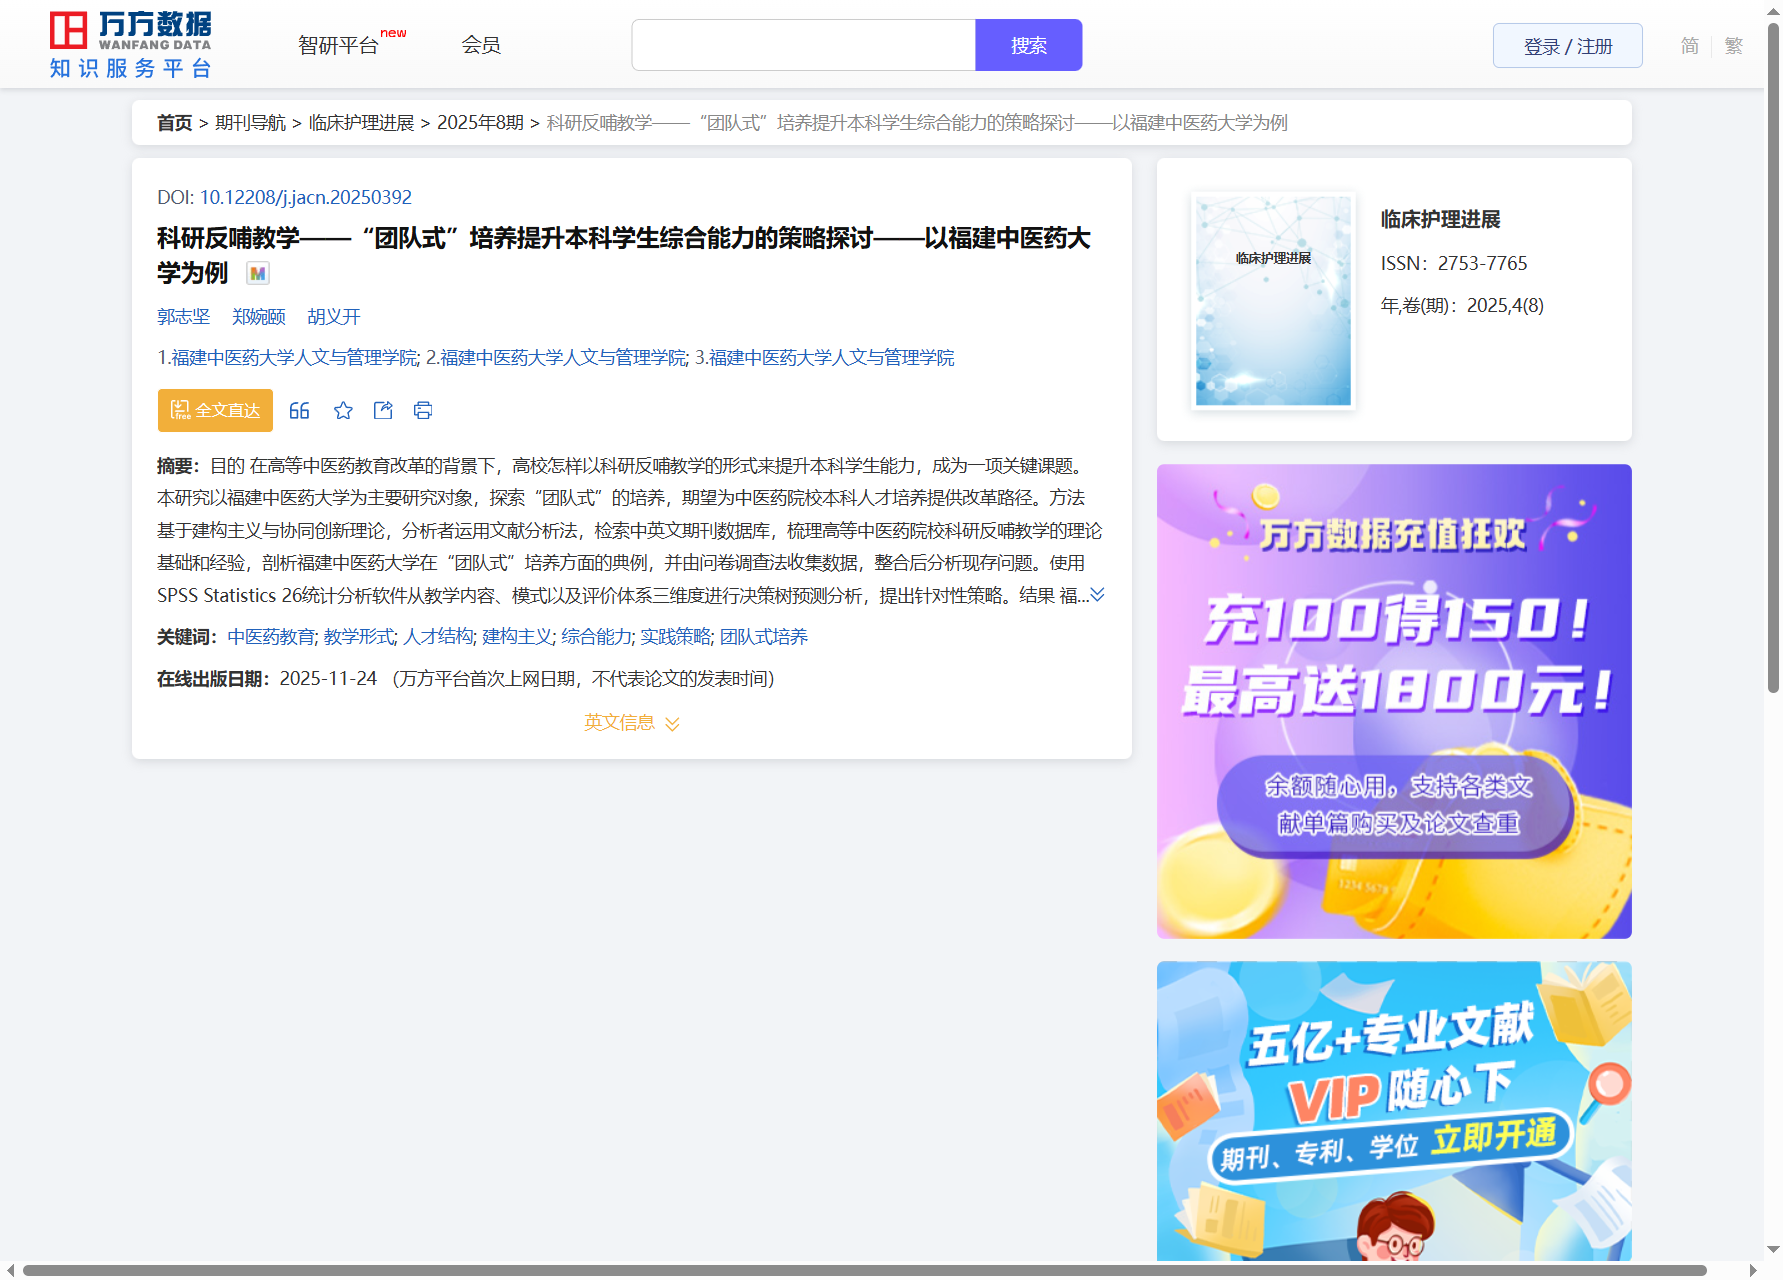Click the star favorite icon

pos(343,410)
